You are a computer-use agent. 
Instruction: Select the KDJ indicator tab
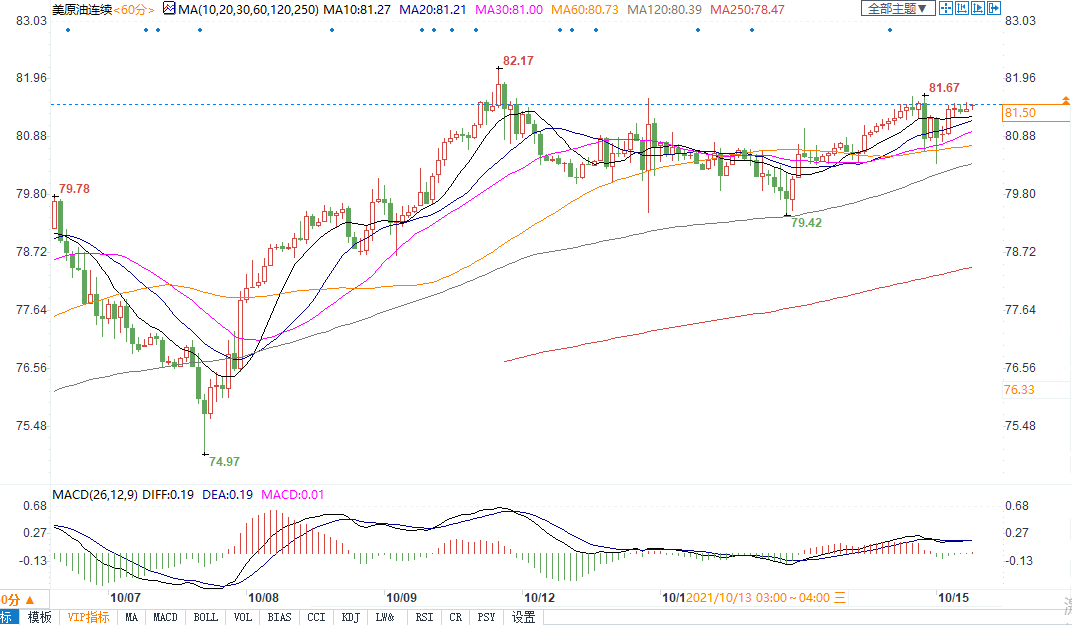tap(350, 617)
